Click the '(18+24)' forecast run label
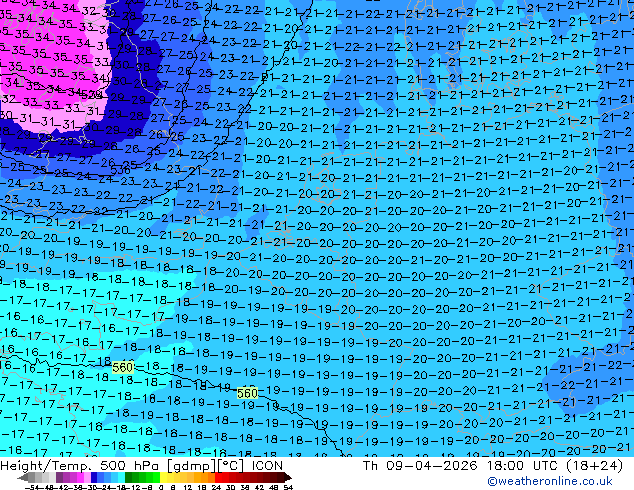634x490 pixels. (x=595, y=466)
